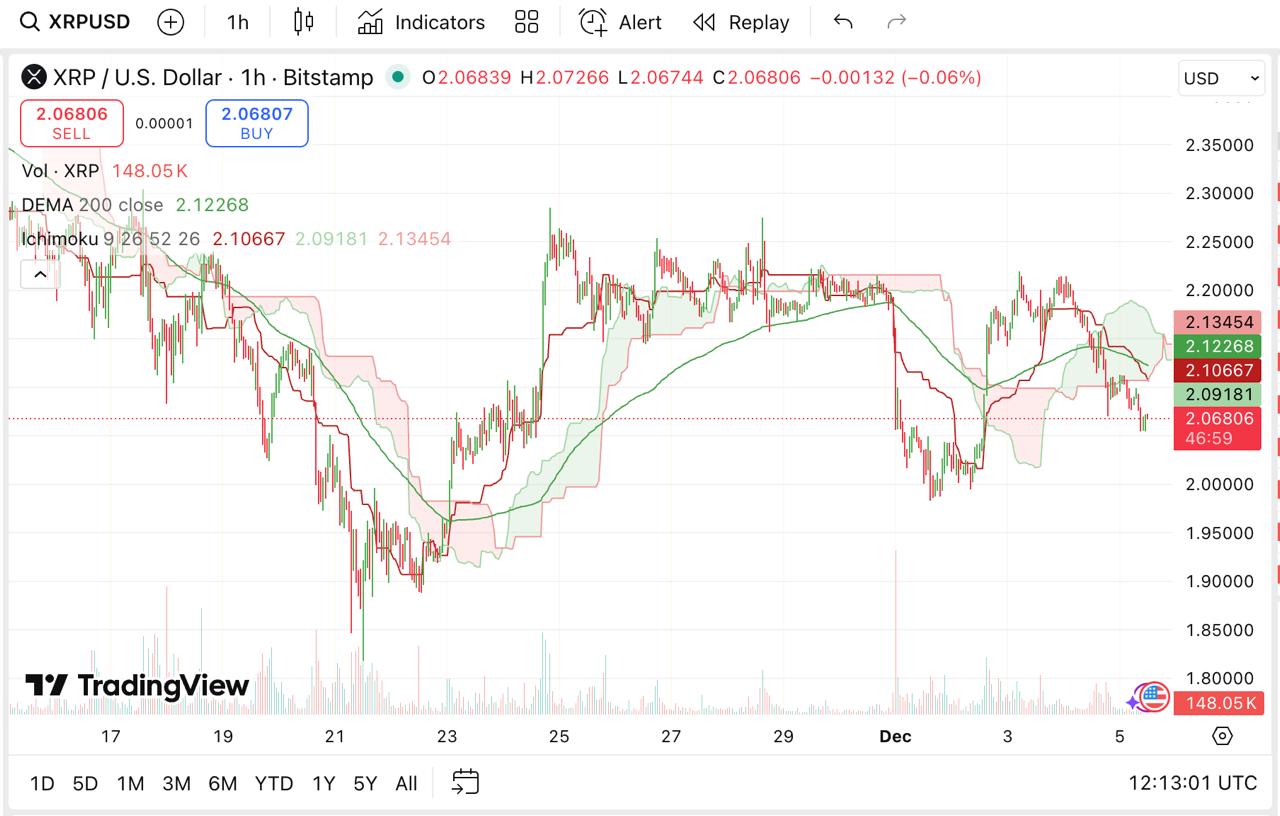Open the USD currency dropdown
Screen dimensions: 1280x816
pos(1220,78)
